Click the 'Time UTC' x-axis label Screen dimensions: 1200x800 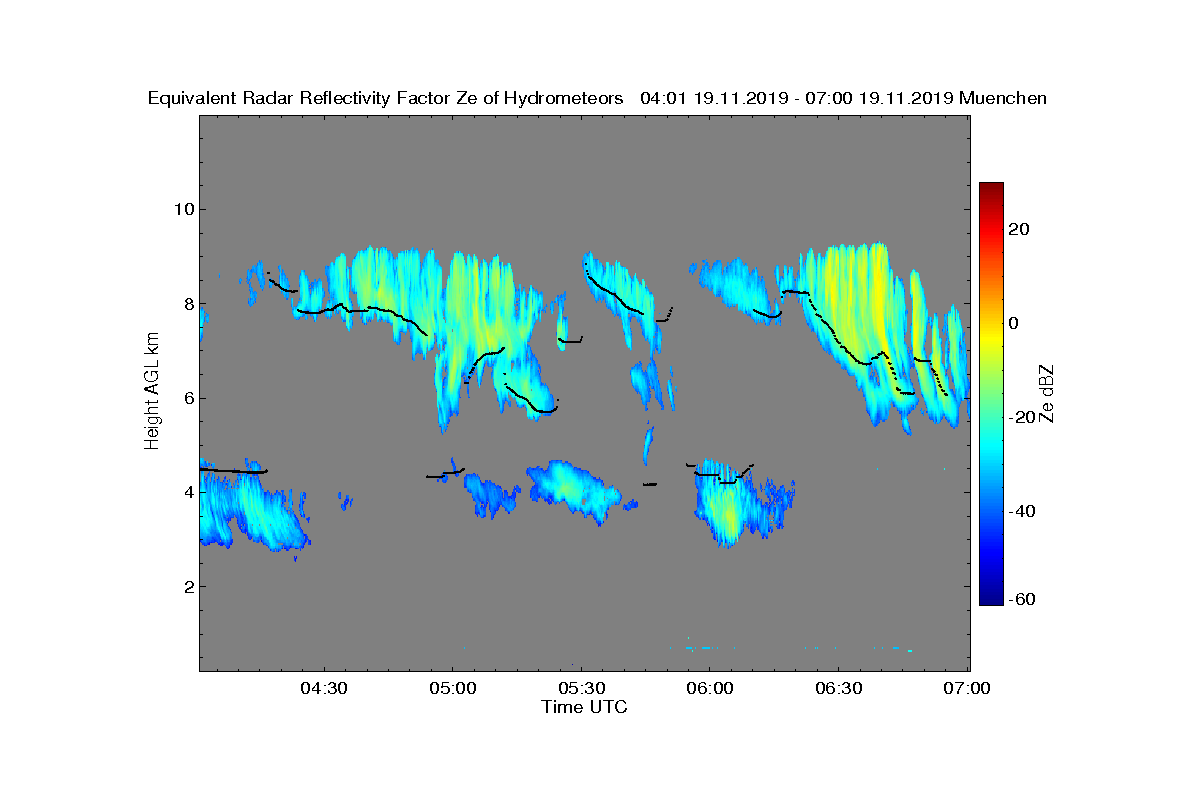(584, 707)
